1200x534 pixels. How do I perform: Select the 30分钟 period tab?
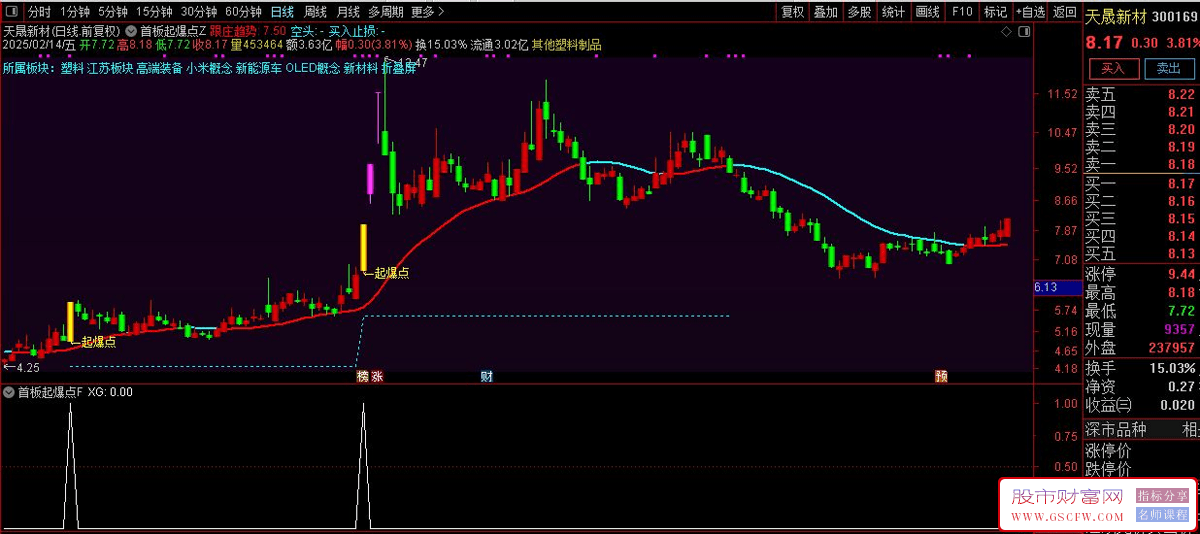click(x=199, y=12)
